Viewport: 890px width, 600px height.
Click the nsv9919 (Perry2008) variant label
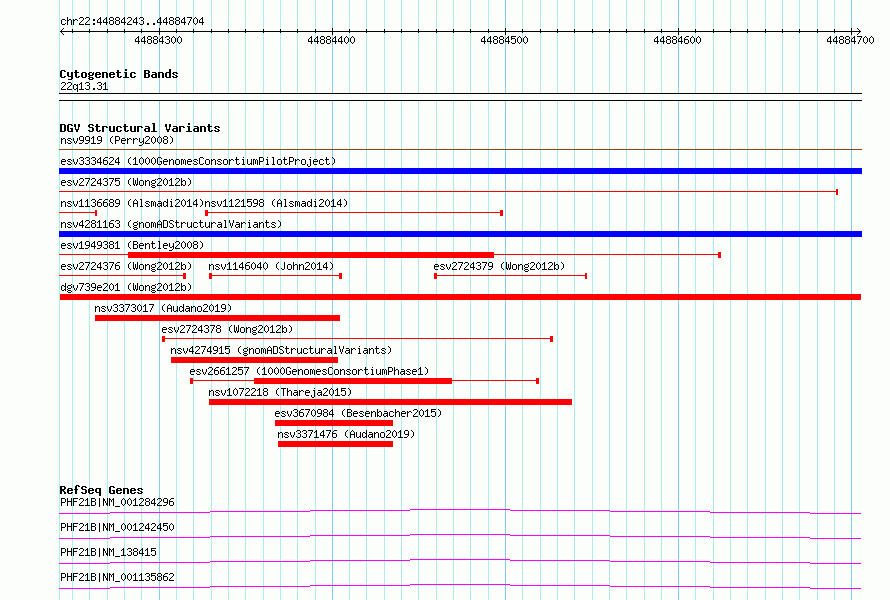(117, 140)
